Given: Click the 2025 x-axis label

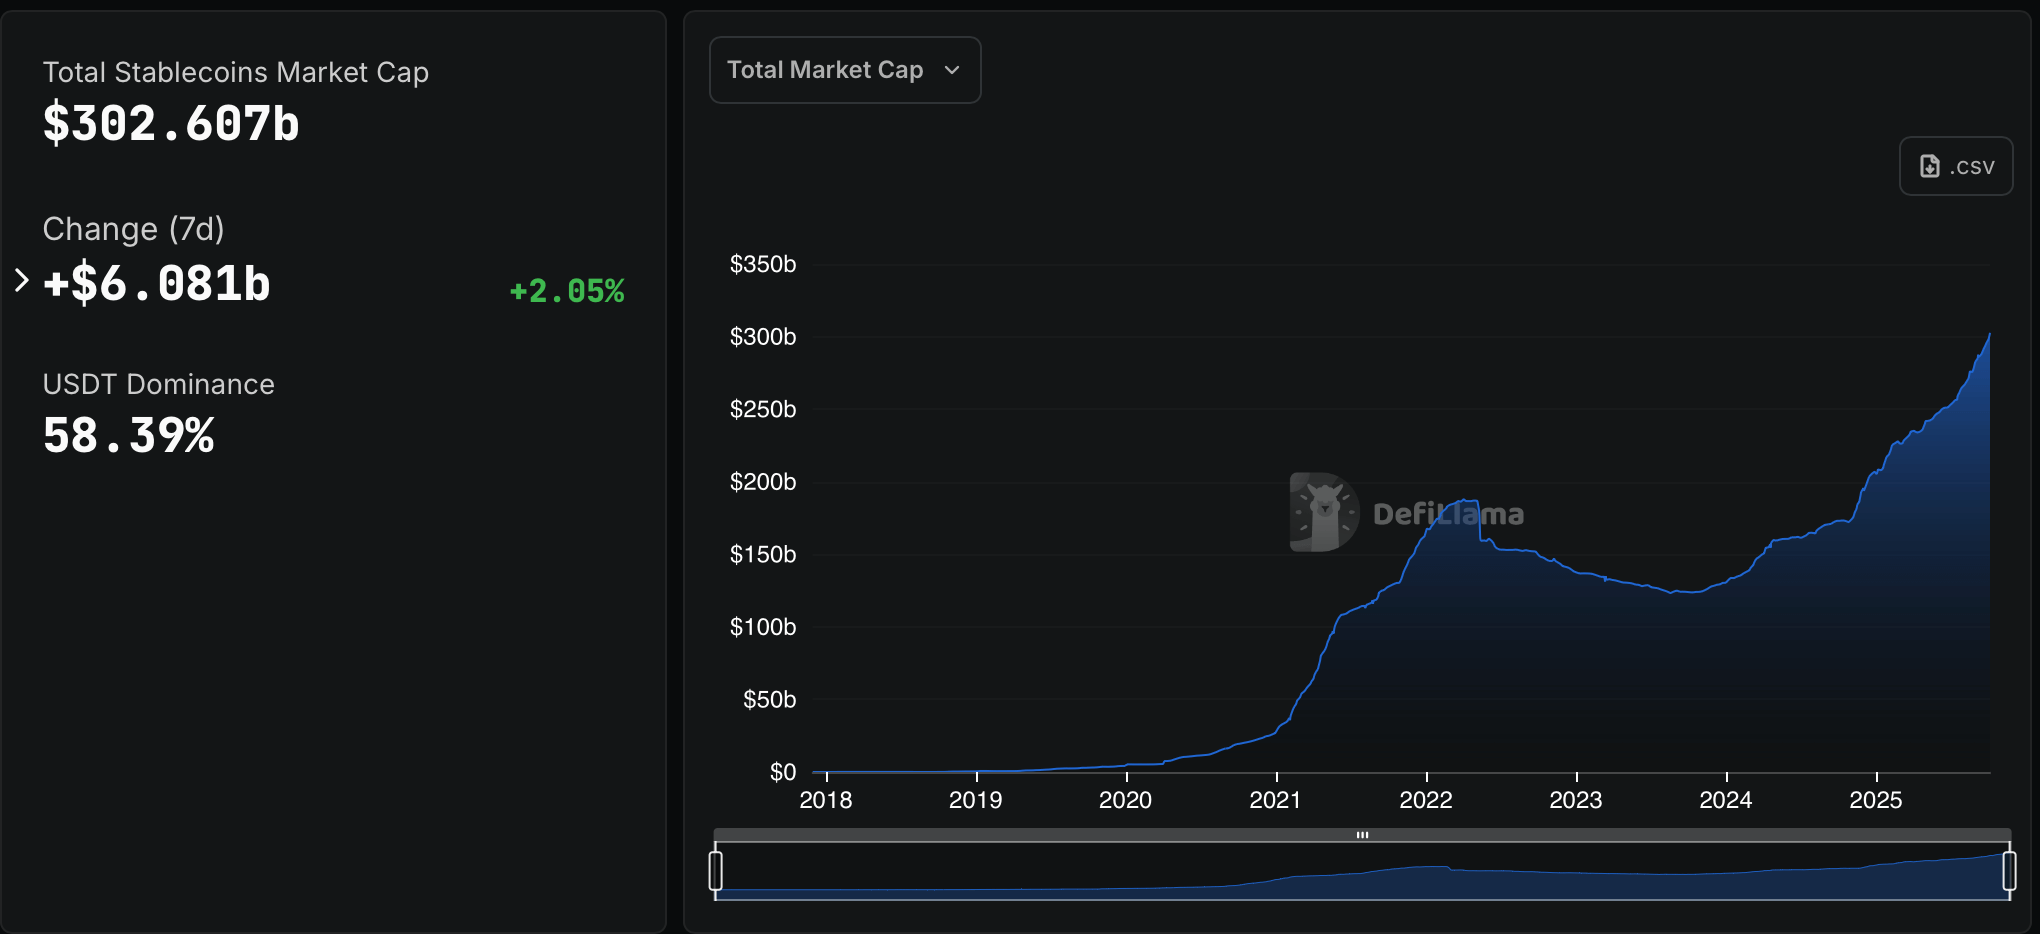Looking at the screenshot, I should click(1876, 800).
